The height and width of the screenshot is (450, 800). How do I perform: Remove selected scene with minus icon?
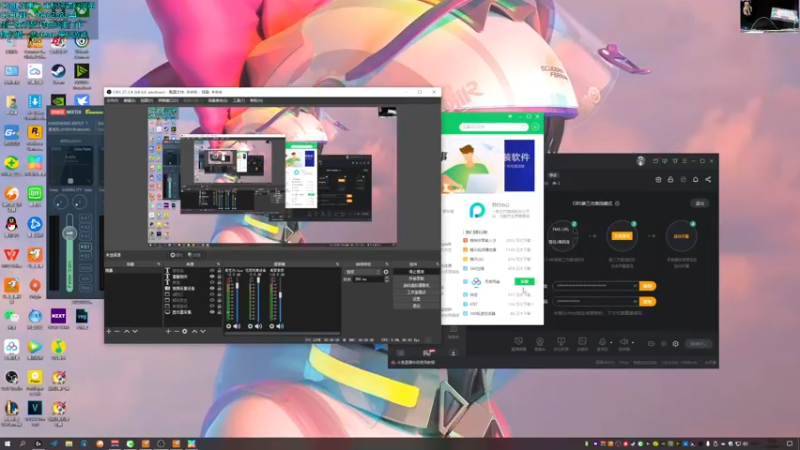pos(117,332)
